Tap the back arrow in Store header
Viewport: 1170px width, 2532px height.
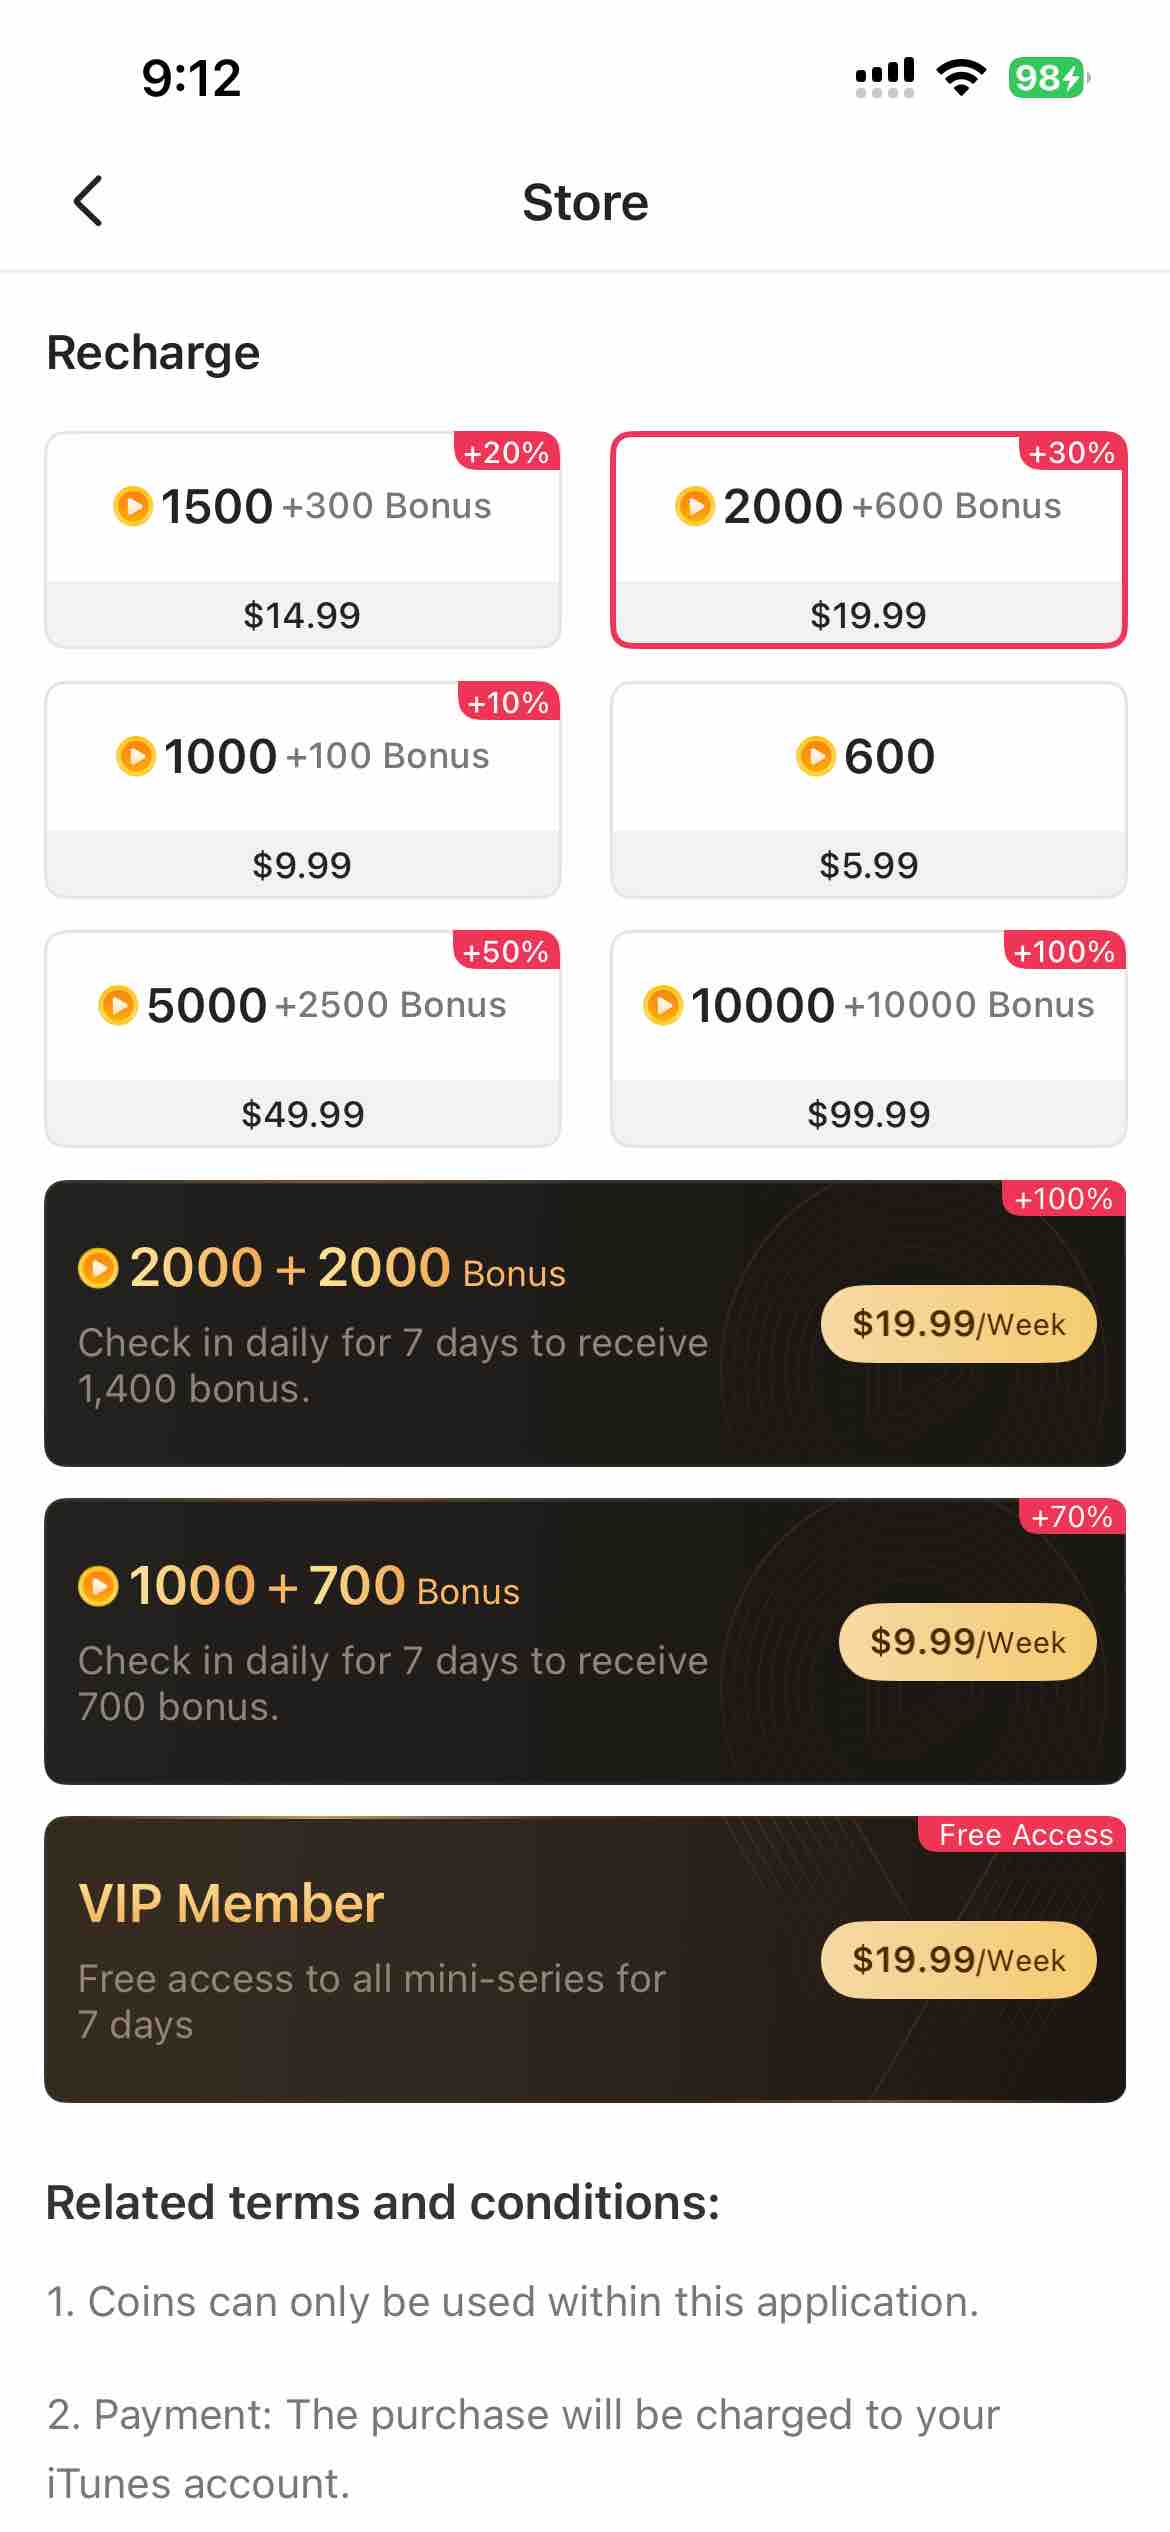tap(88, 201)
